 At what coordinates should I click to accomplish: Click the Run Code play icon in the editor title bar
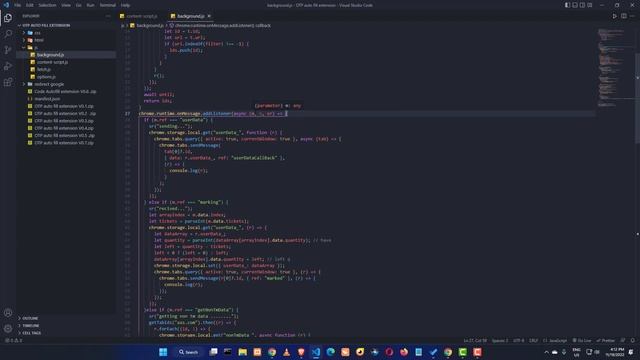(x=614, y=16)
